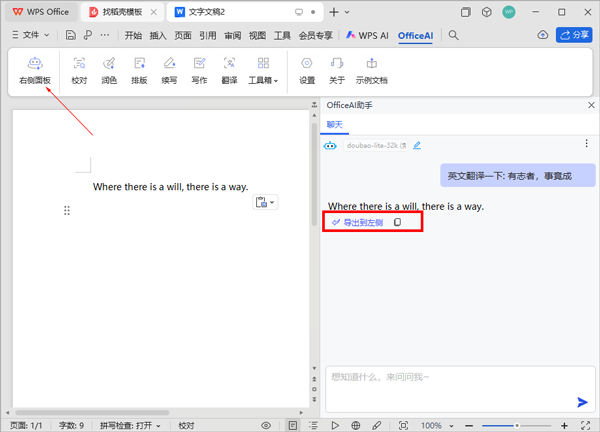Copy the AI response with the copy icon

pyautogui.click(x=397, y=223)
